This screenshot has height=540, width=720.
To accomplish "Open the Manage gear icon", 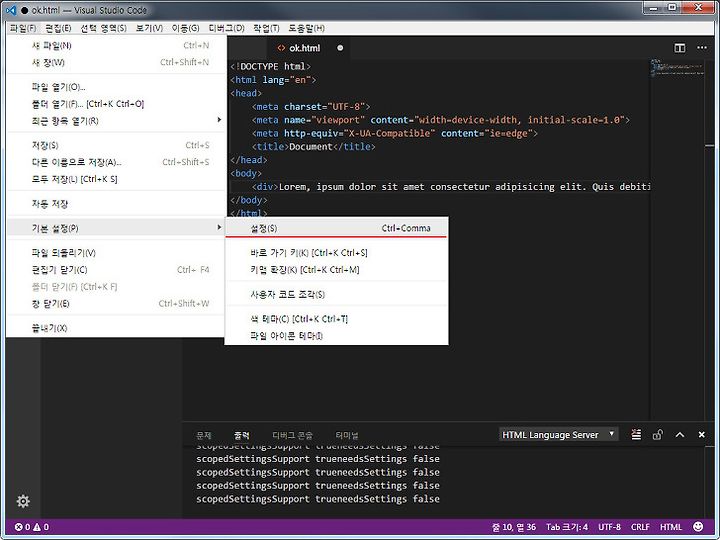I will (x=23, y=501).
